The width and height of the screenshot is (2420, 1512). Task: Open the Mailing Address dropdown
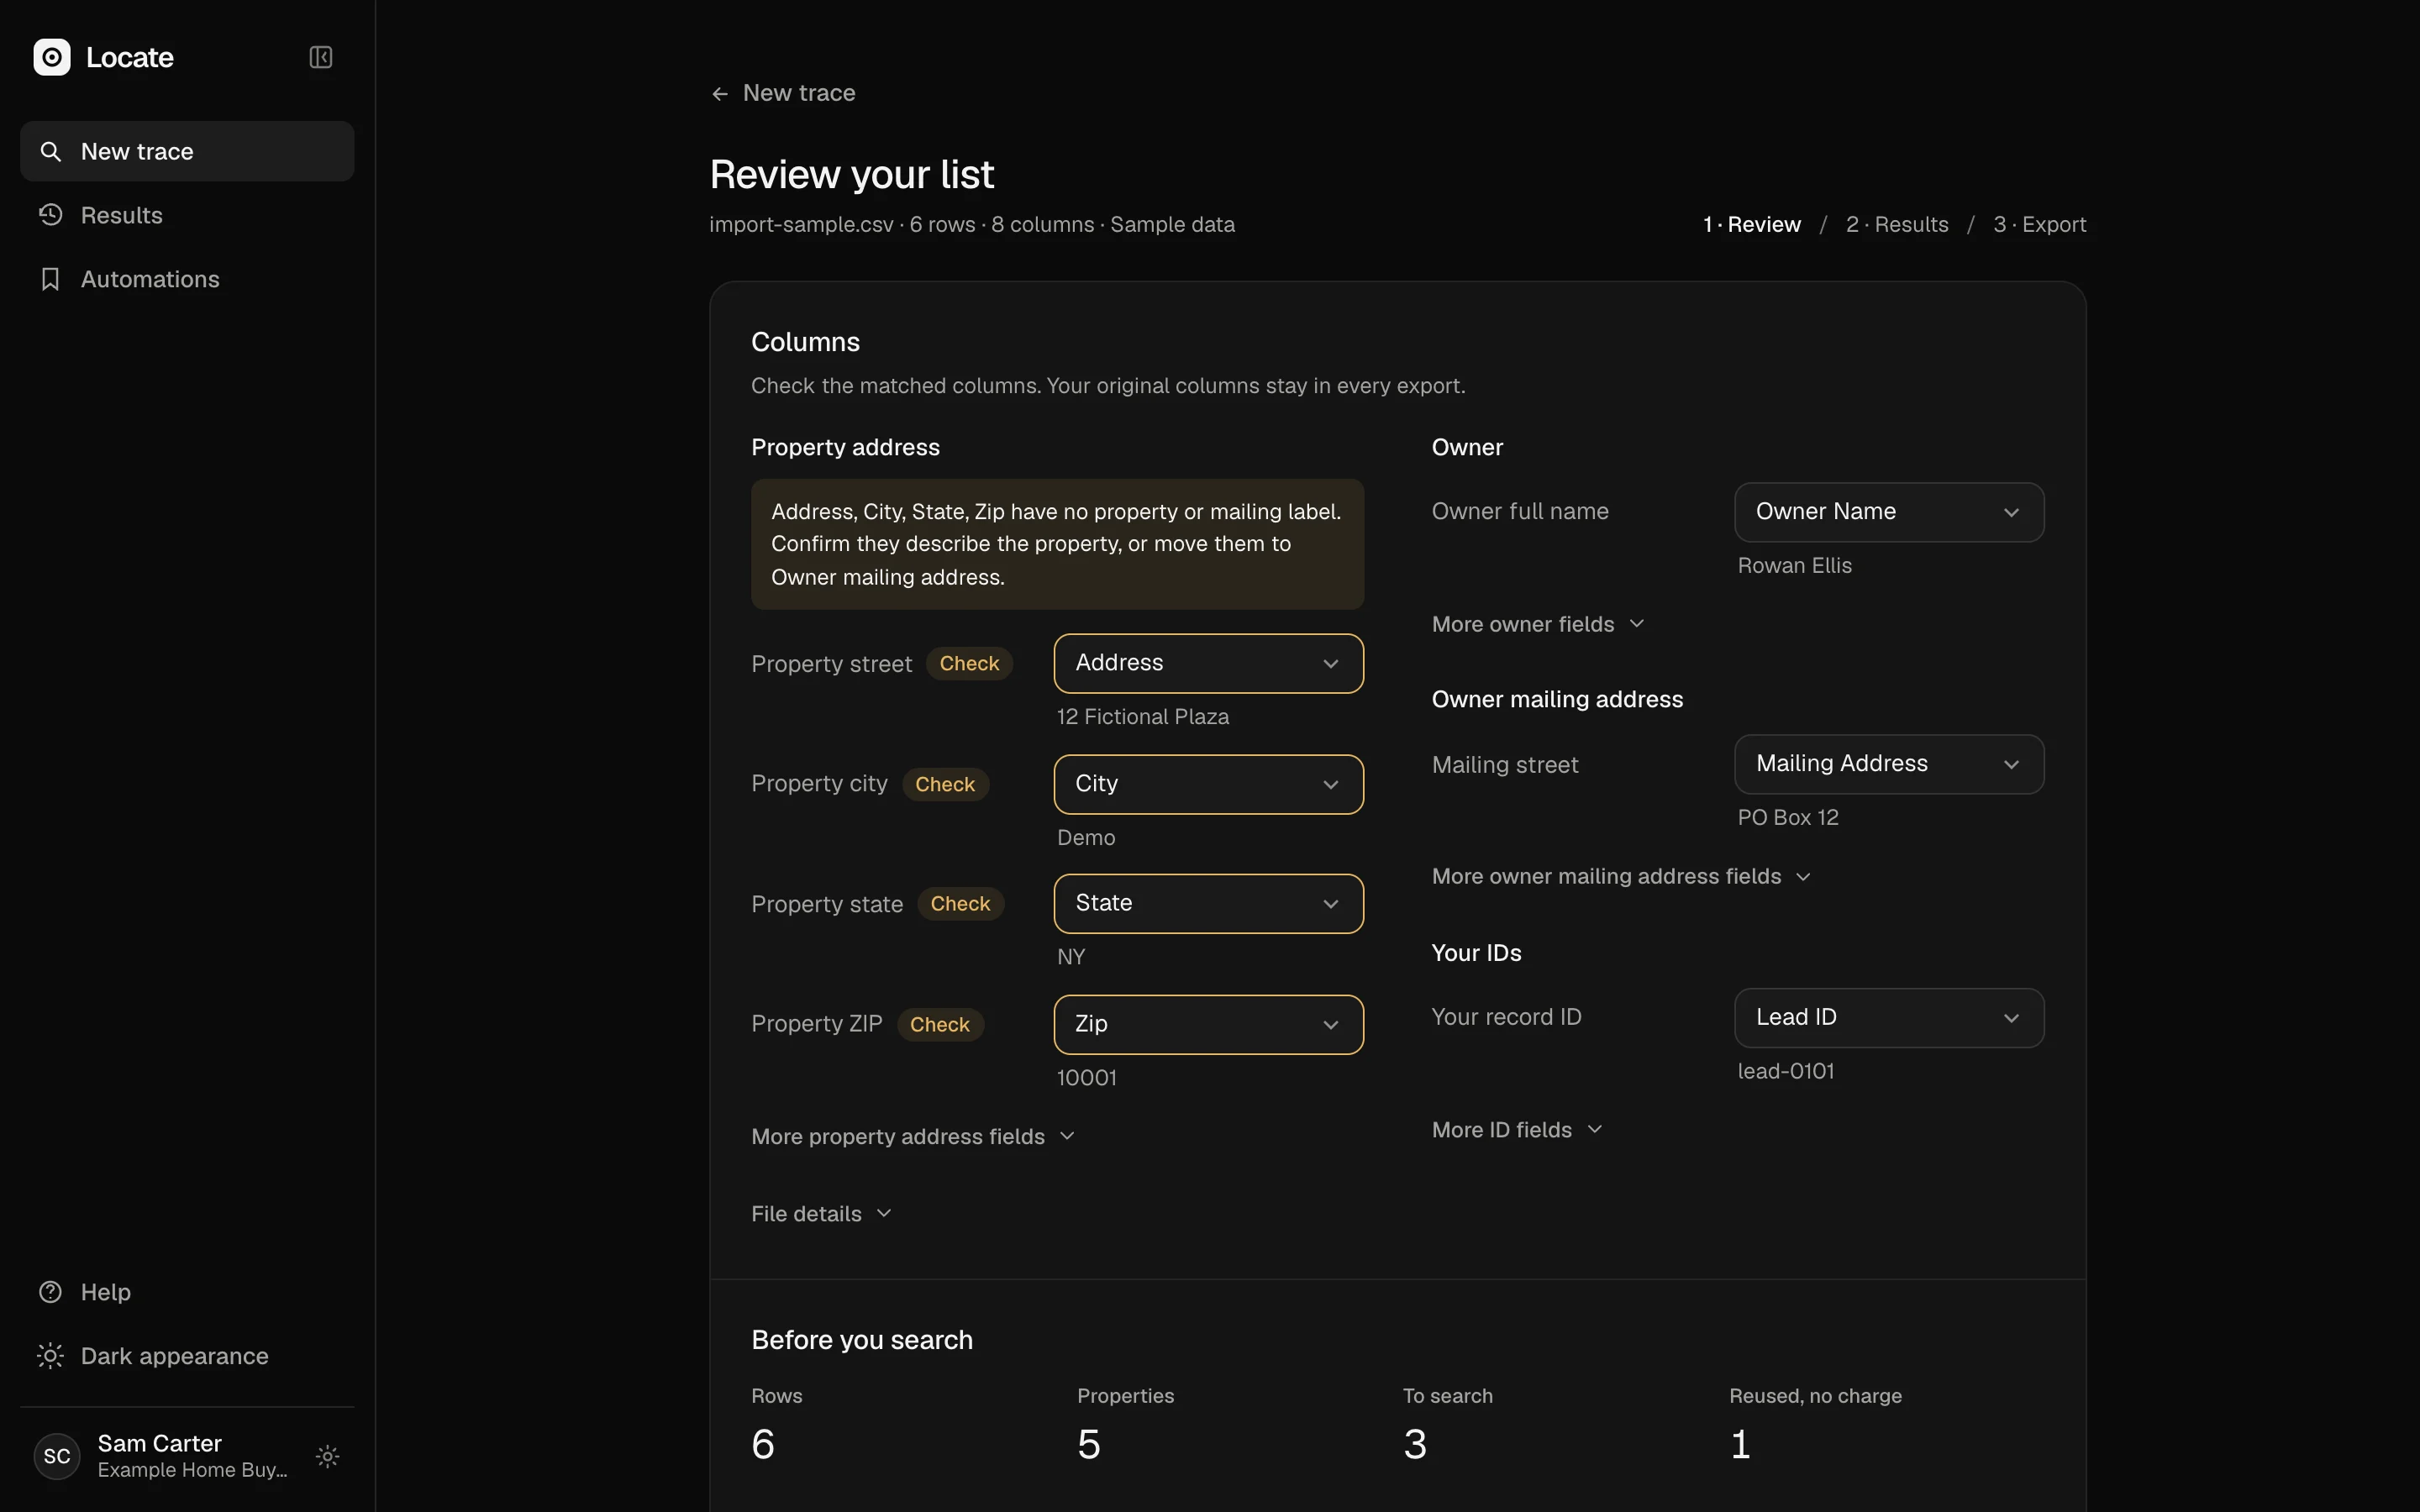(1889, 764)
